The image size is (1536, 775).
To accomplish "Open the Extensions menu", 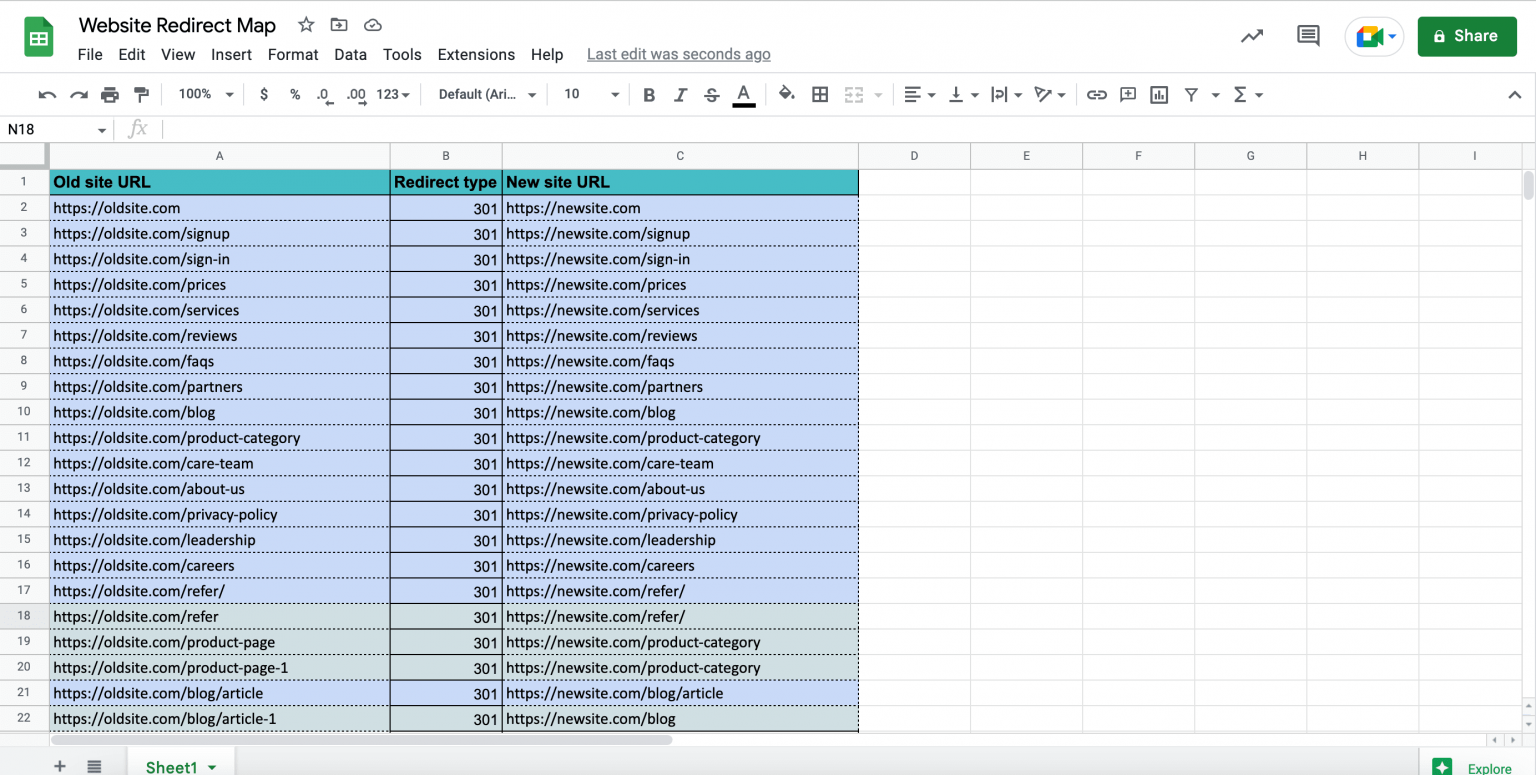I will [x=476, y=55].
